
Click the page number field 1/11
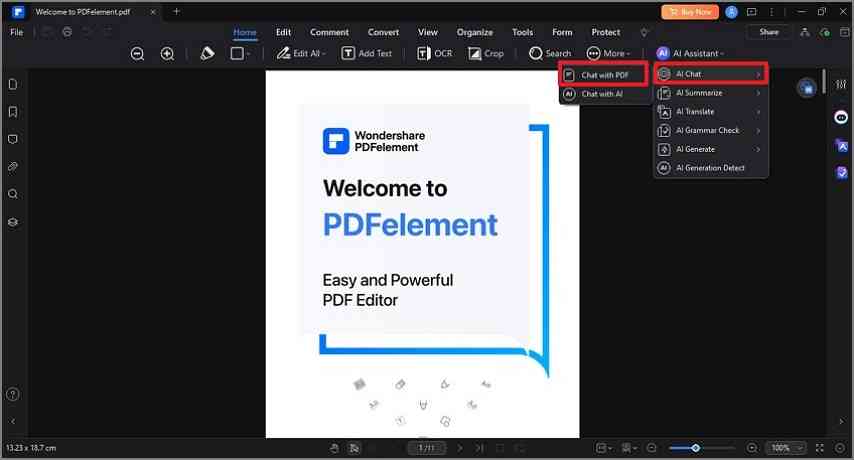(x=426, y=448)
